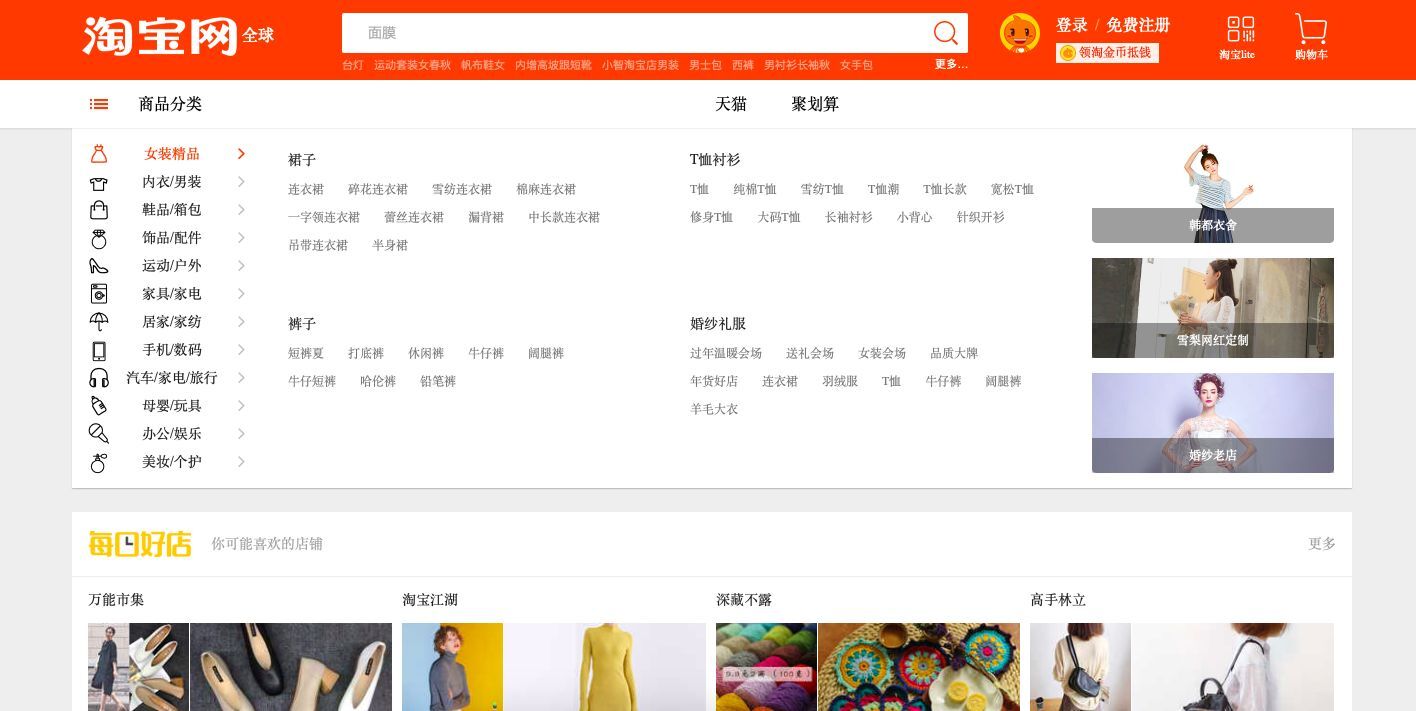Image resolution: width=1416 pixels, height=711 pixels.
Task: Click the search magnifier icon
Action: tap(945, 33)
